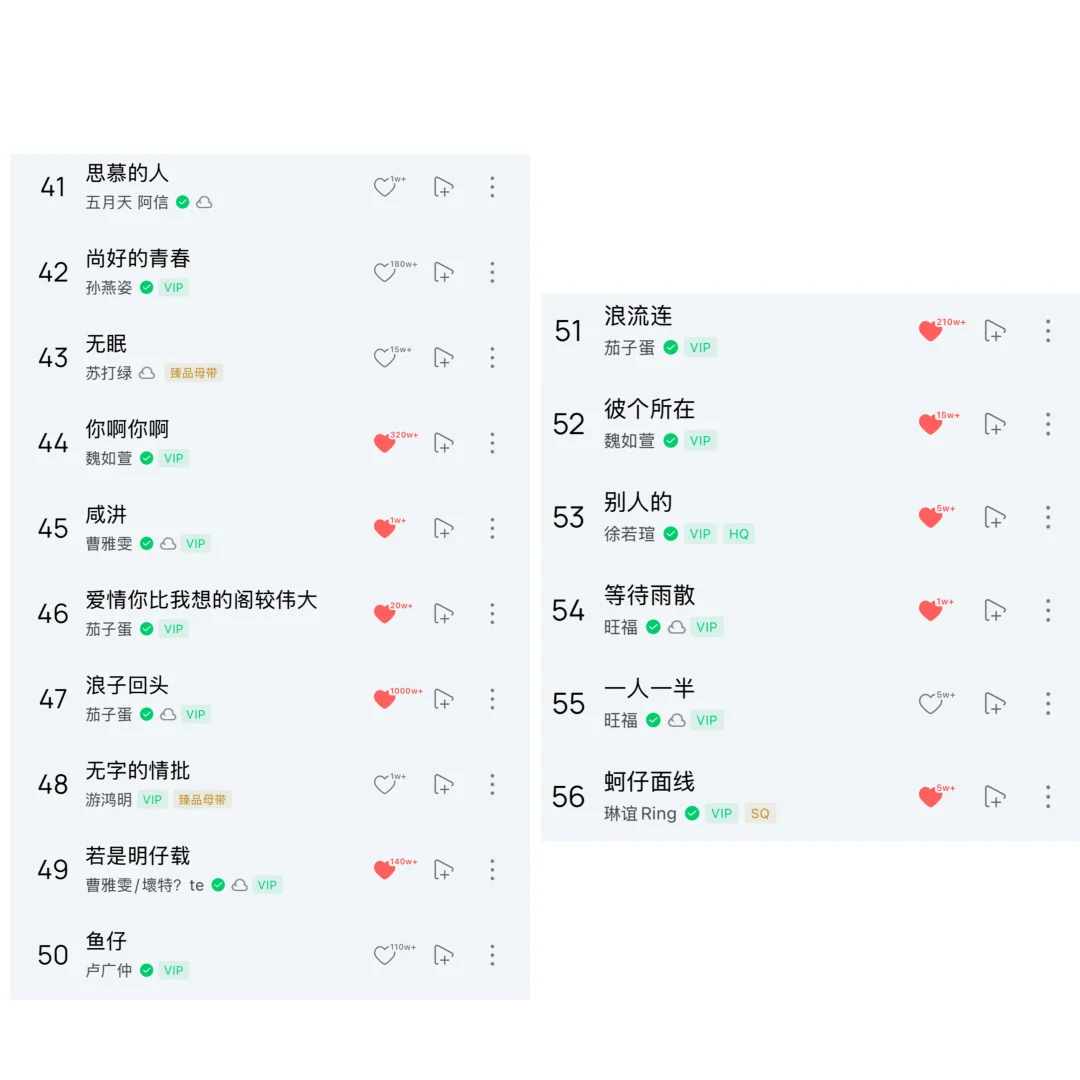The height and width of the screenshot is (1080, 1080).
Task: Click the 臻品母带 badge under 无字的情批
Action: 202,800
